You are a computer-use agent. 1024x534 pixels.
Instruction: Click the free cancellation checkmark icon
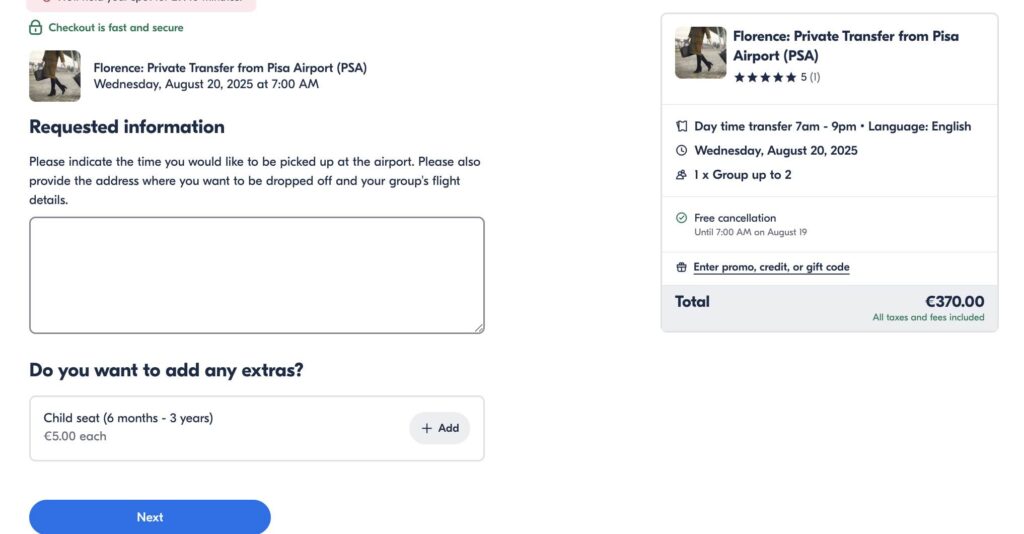[681, 218]
